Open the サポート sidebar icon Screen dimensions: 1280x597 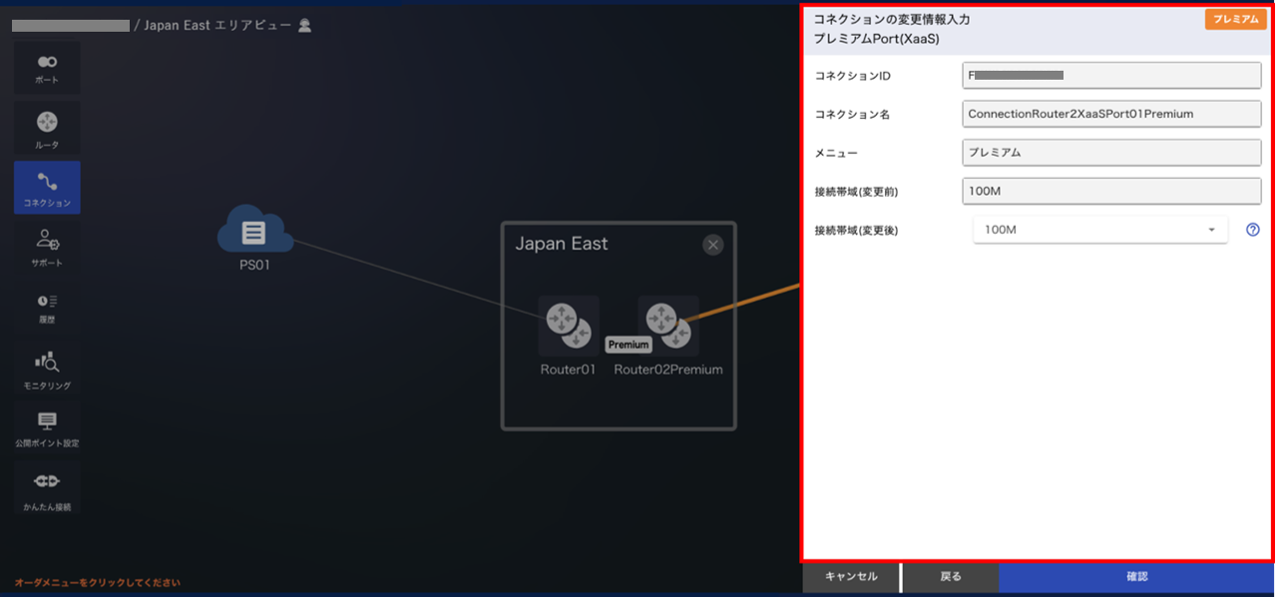47,247
